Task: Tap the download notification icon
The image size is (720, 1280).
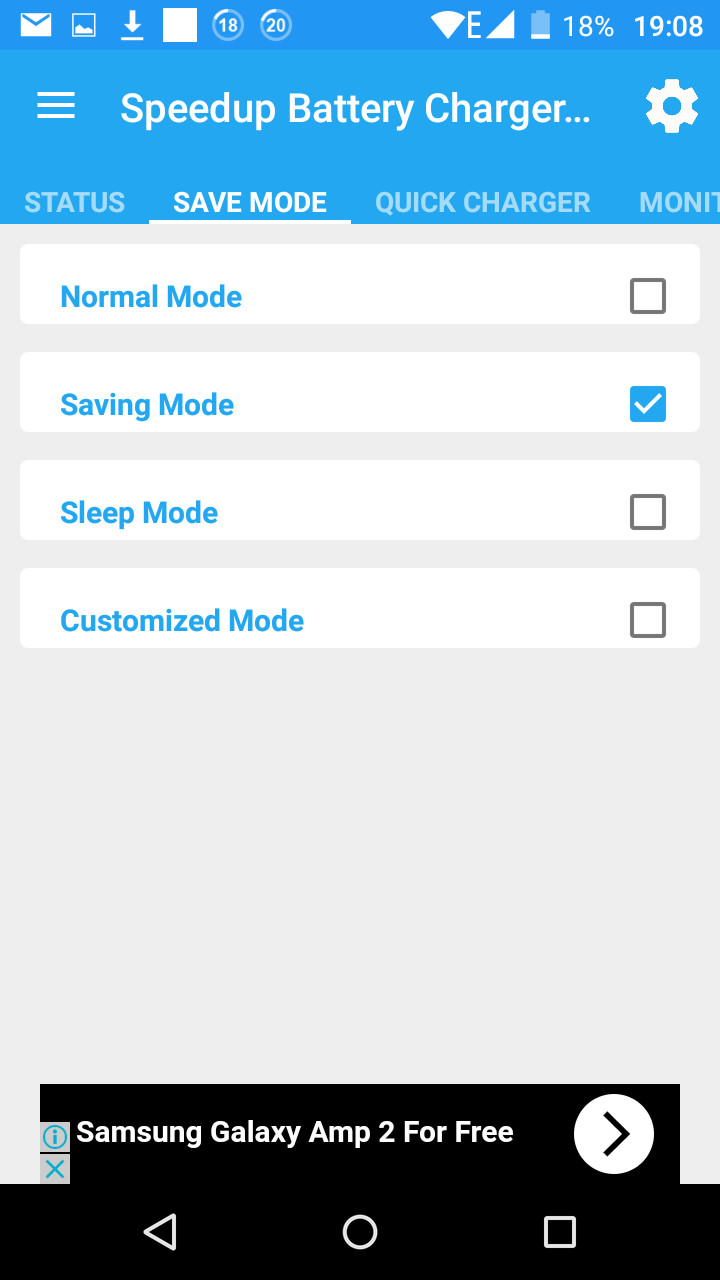Action: (x=132, y=25)
